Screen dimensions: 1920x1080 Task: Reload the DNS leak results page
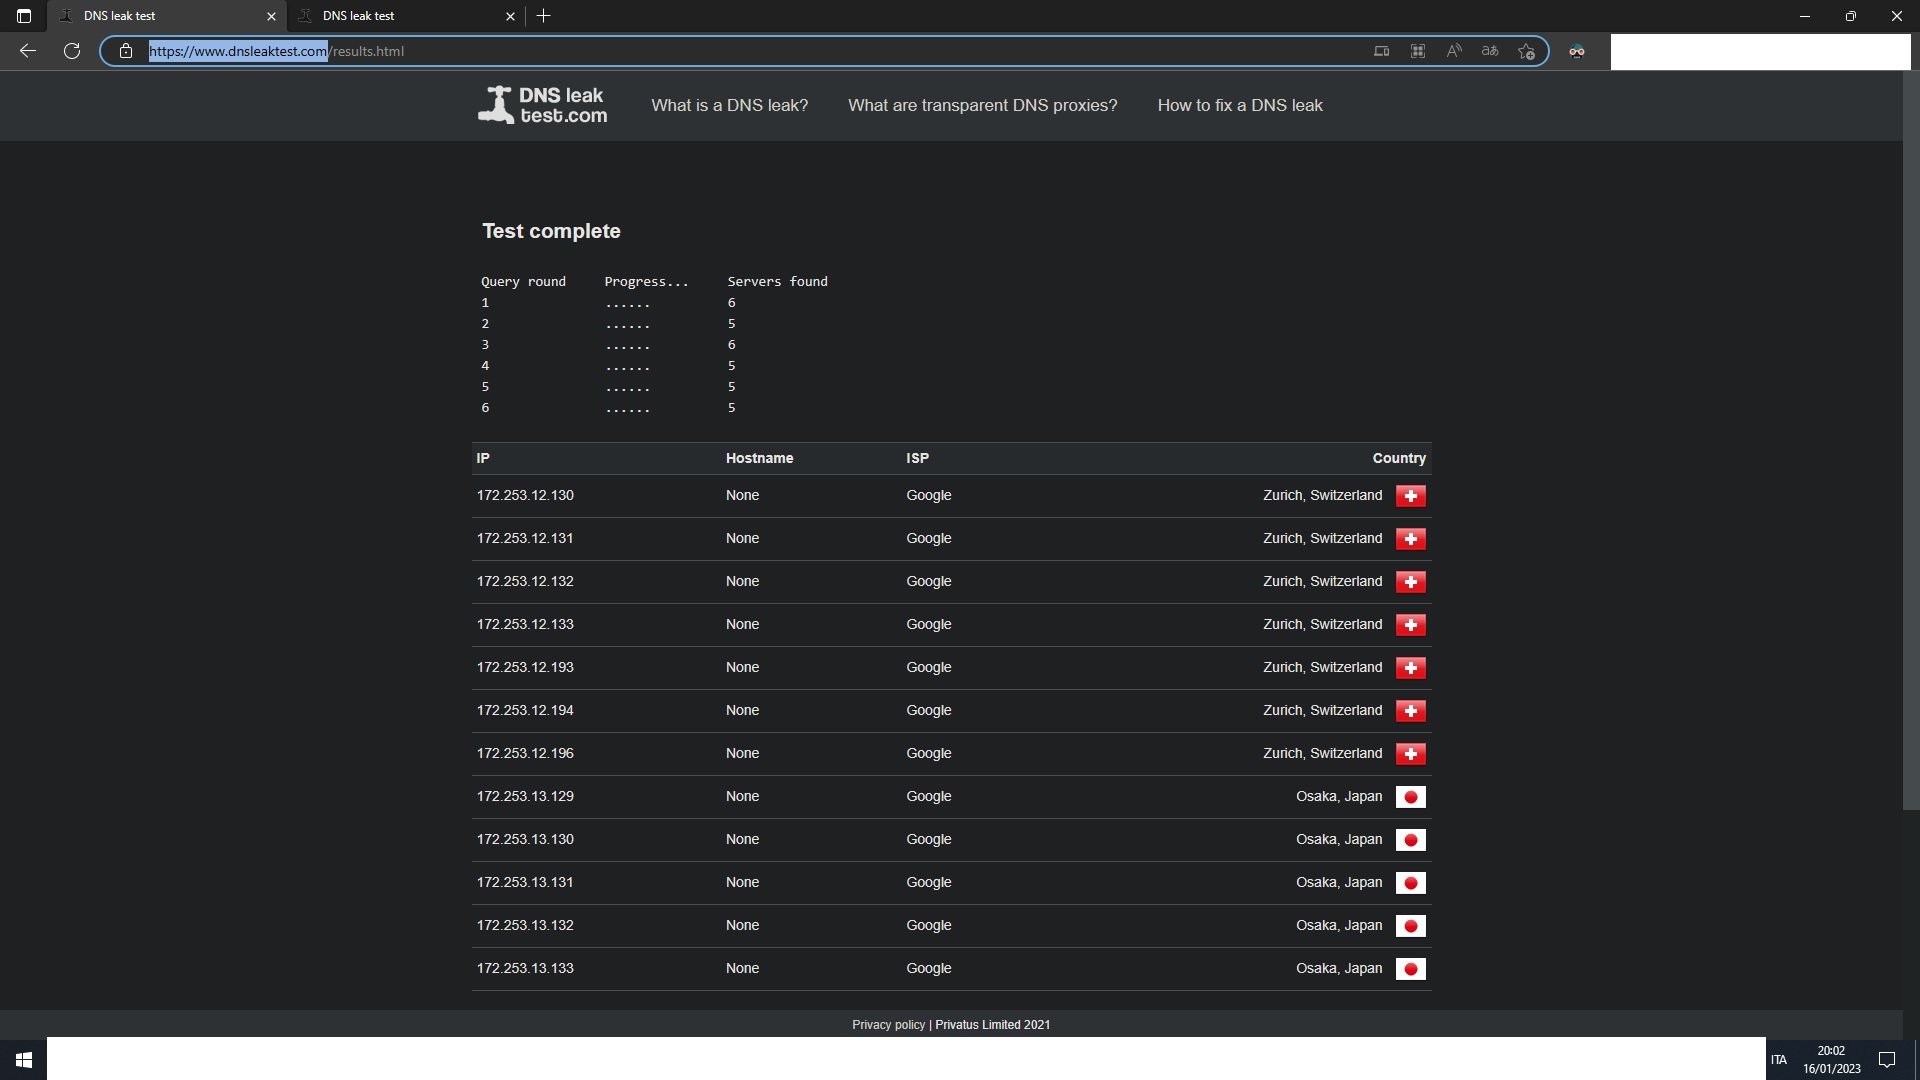click(x=72, y=51)
